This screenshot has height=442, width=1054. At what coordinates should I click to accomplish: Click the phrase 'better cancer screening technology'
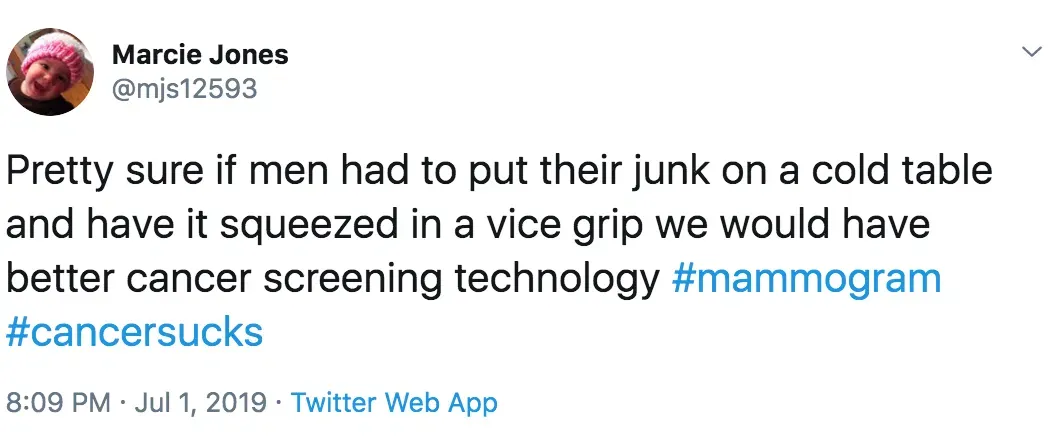[x=332, y=278]
